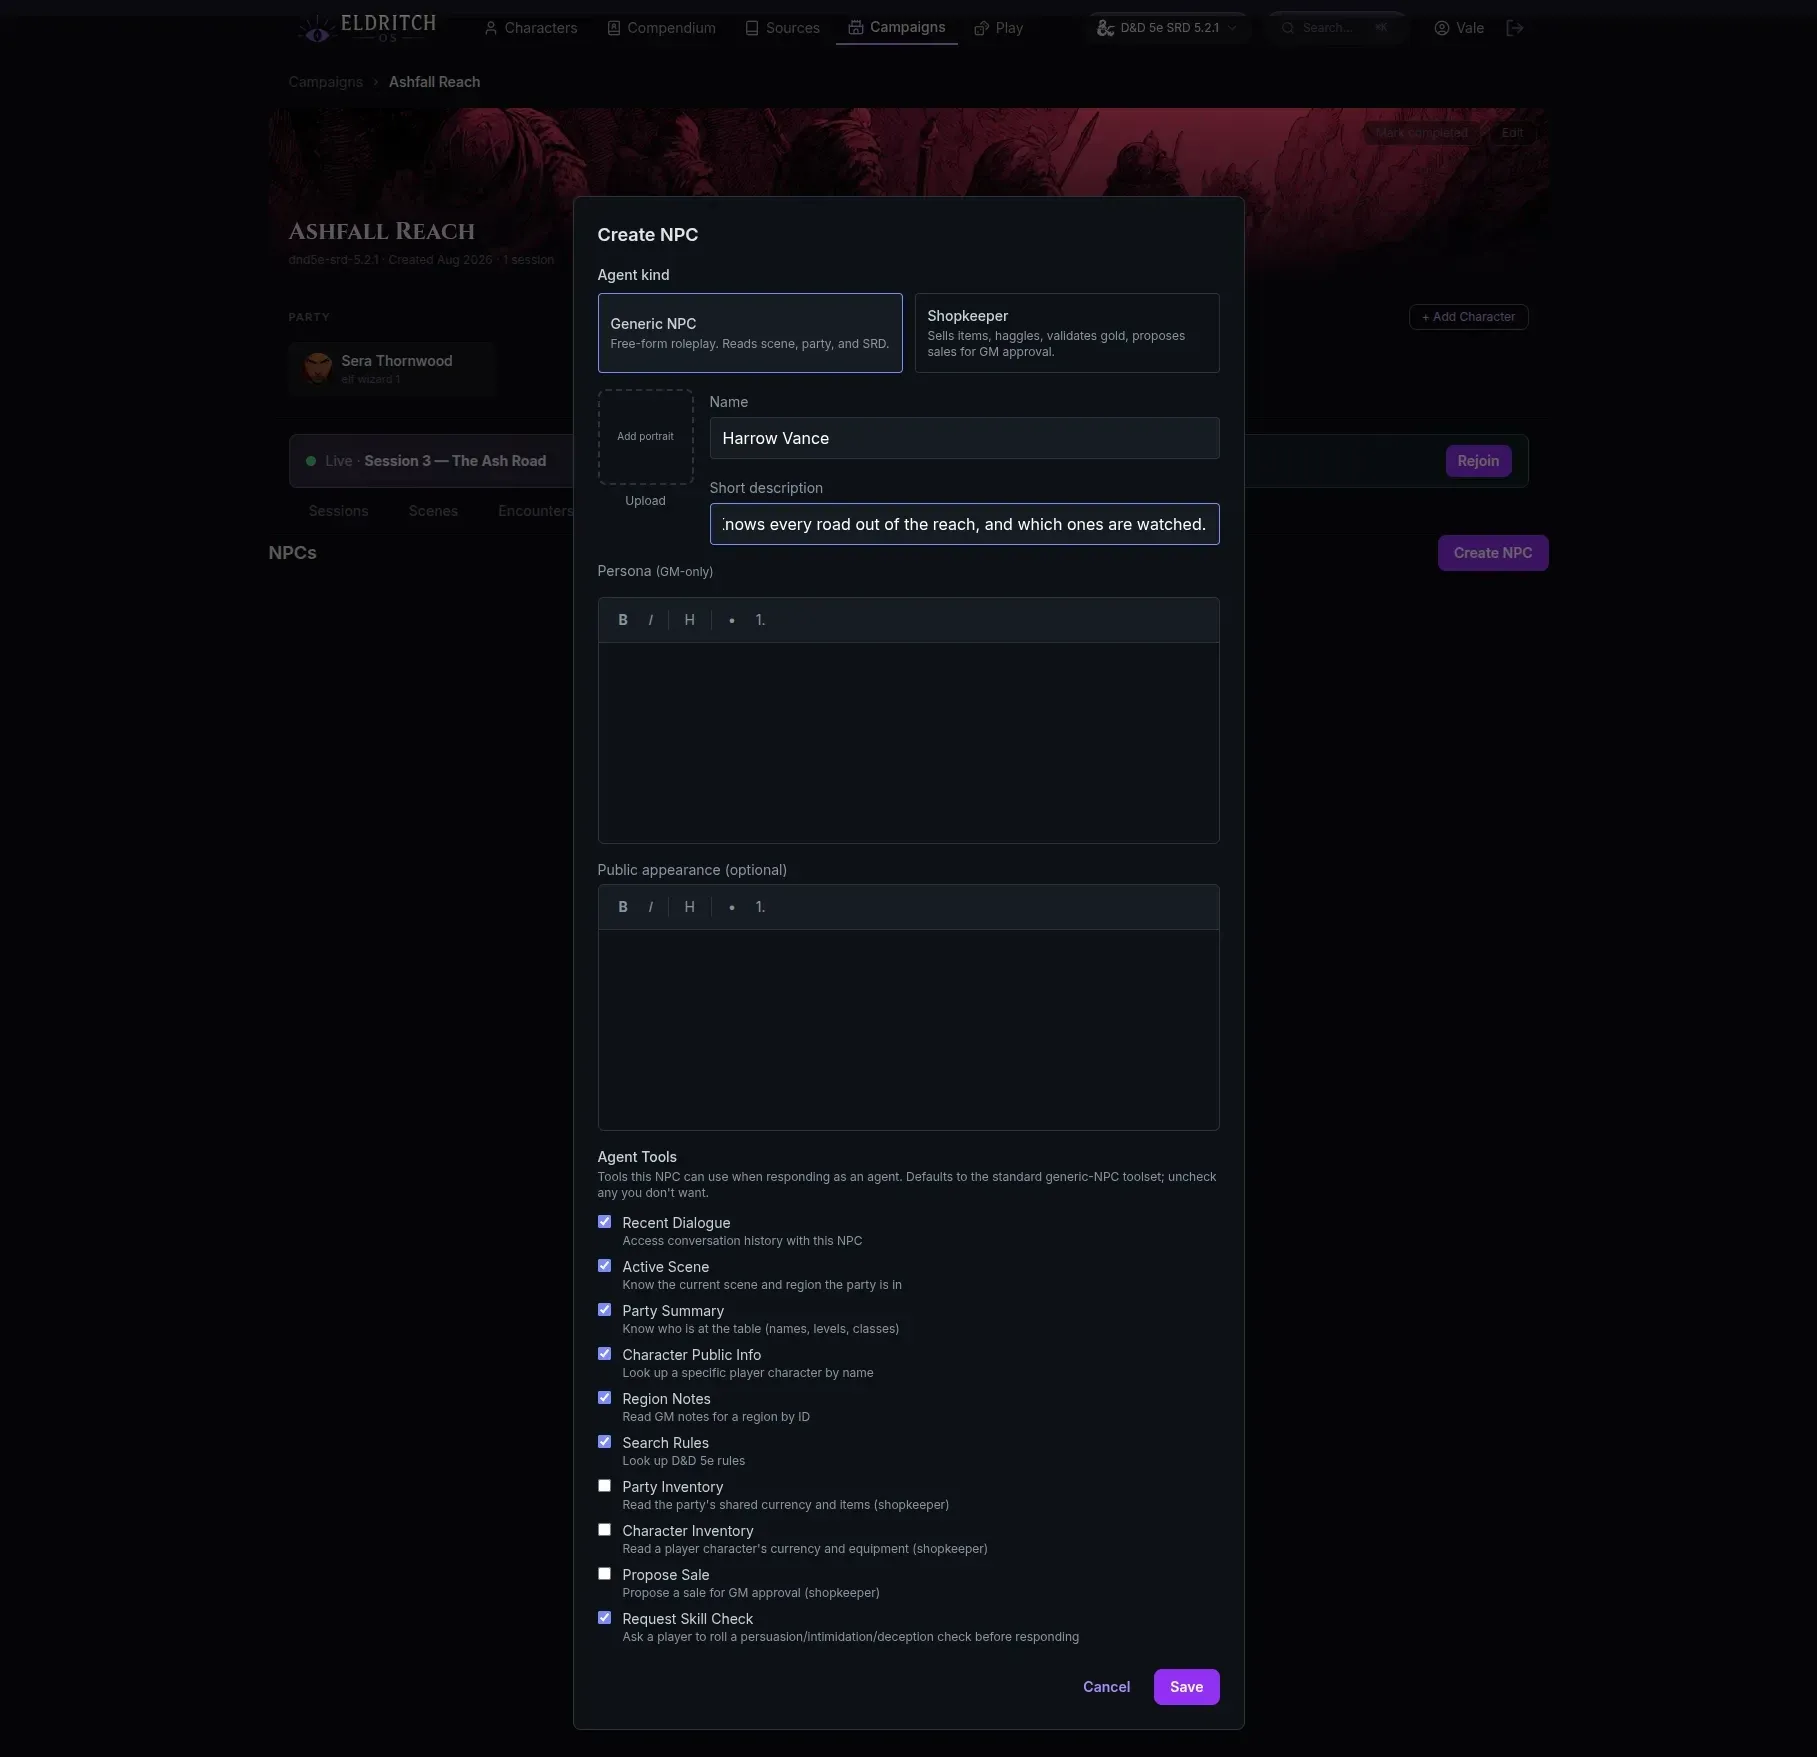Click the Campaigns breadcrumb link
This screenshot has width=1817, height=1757.
(326, 82)
